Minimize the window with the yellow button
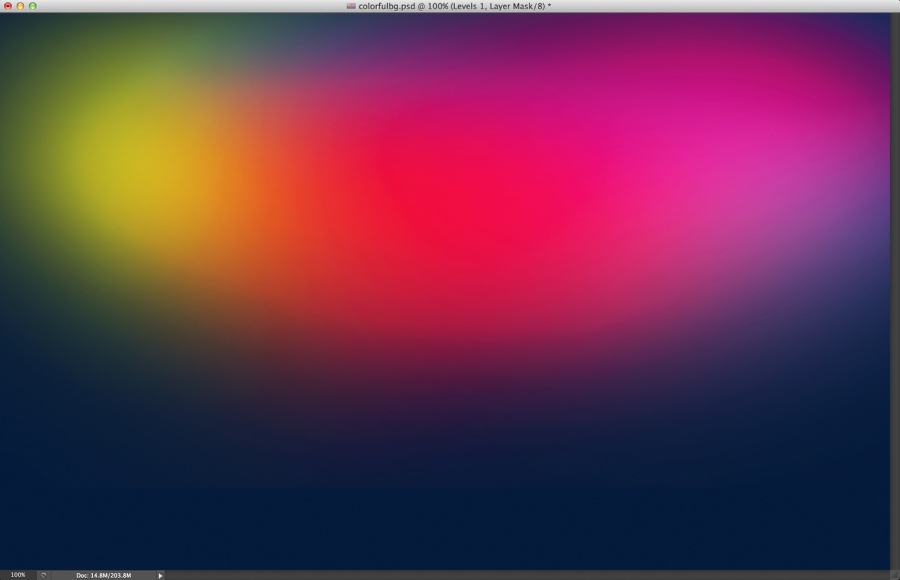Screen dimensions: 900x580 pos(20,6)
